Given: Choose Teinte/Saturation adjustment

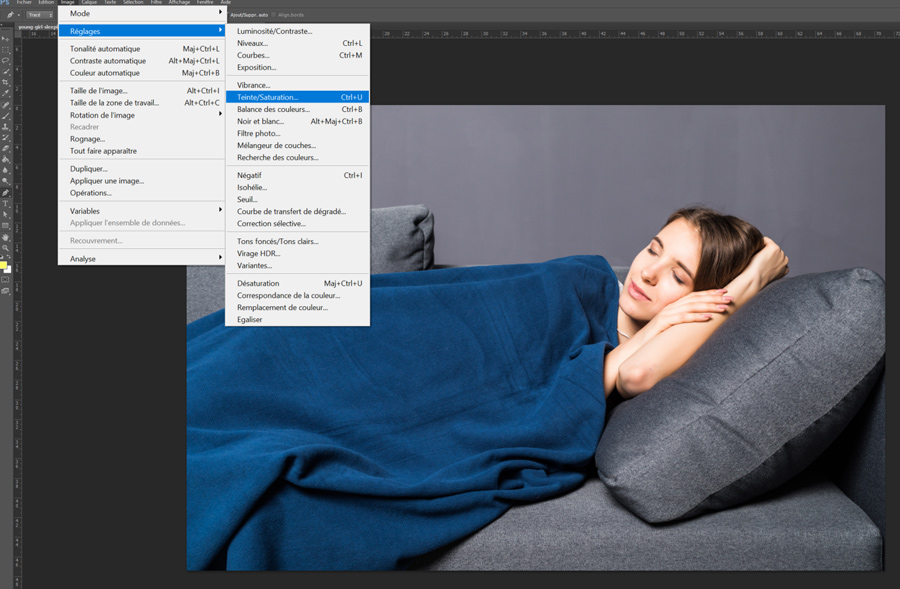Looking at the screenshot, I should tap(297, 97).
